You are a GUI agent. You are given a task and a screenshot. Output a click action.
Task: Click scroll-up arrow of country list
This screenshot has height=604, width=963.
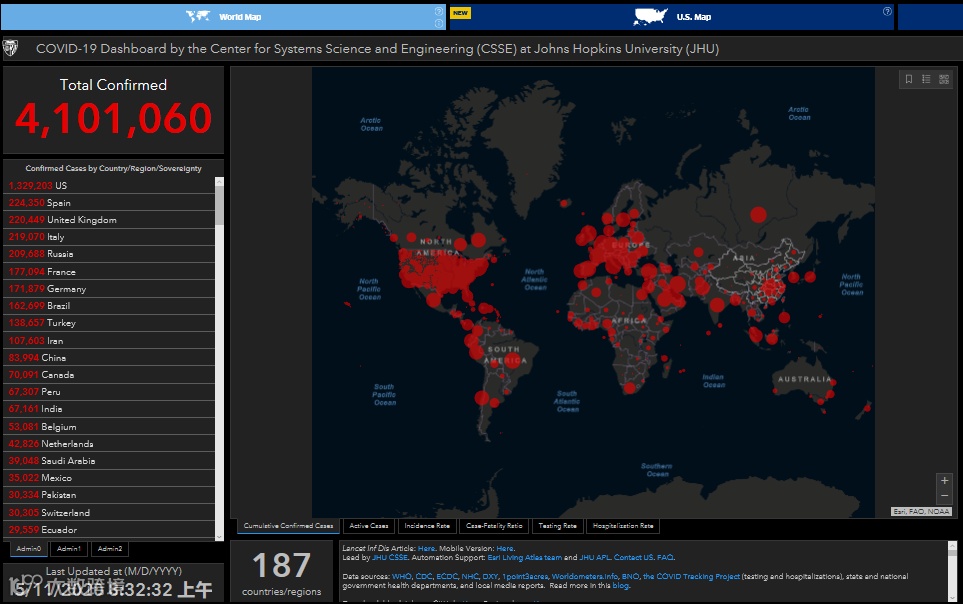click(219, 182)
